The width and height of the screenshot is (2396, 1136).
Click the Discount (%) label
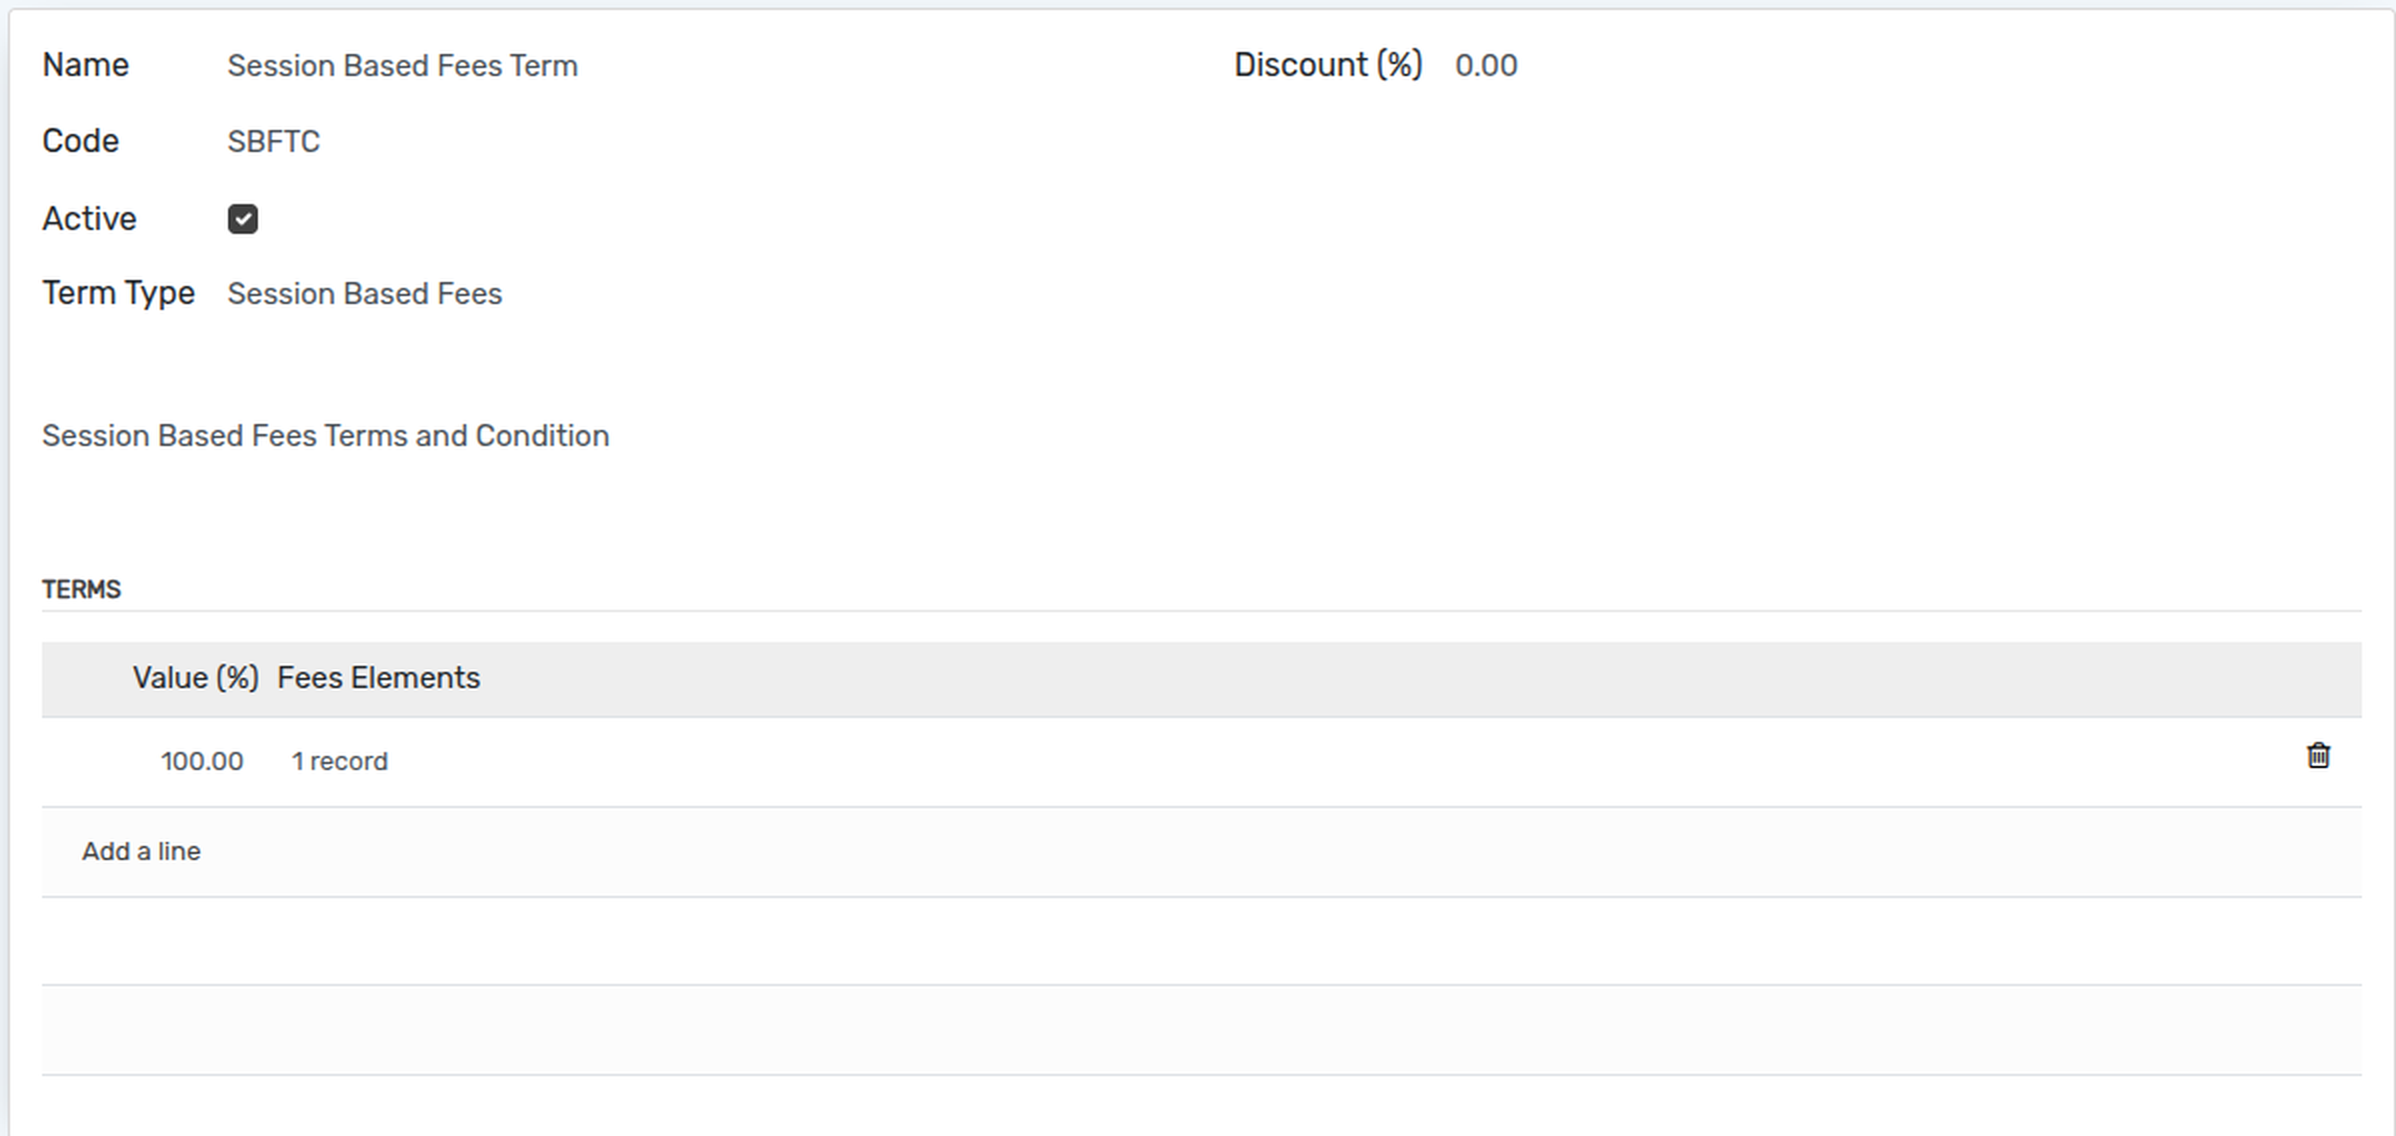pos(1328,66)
